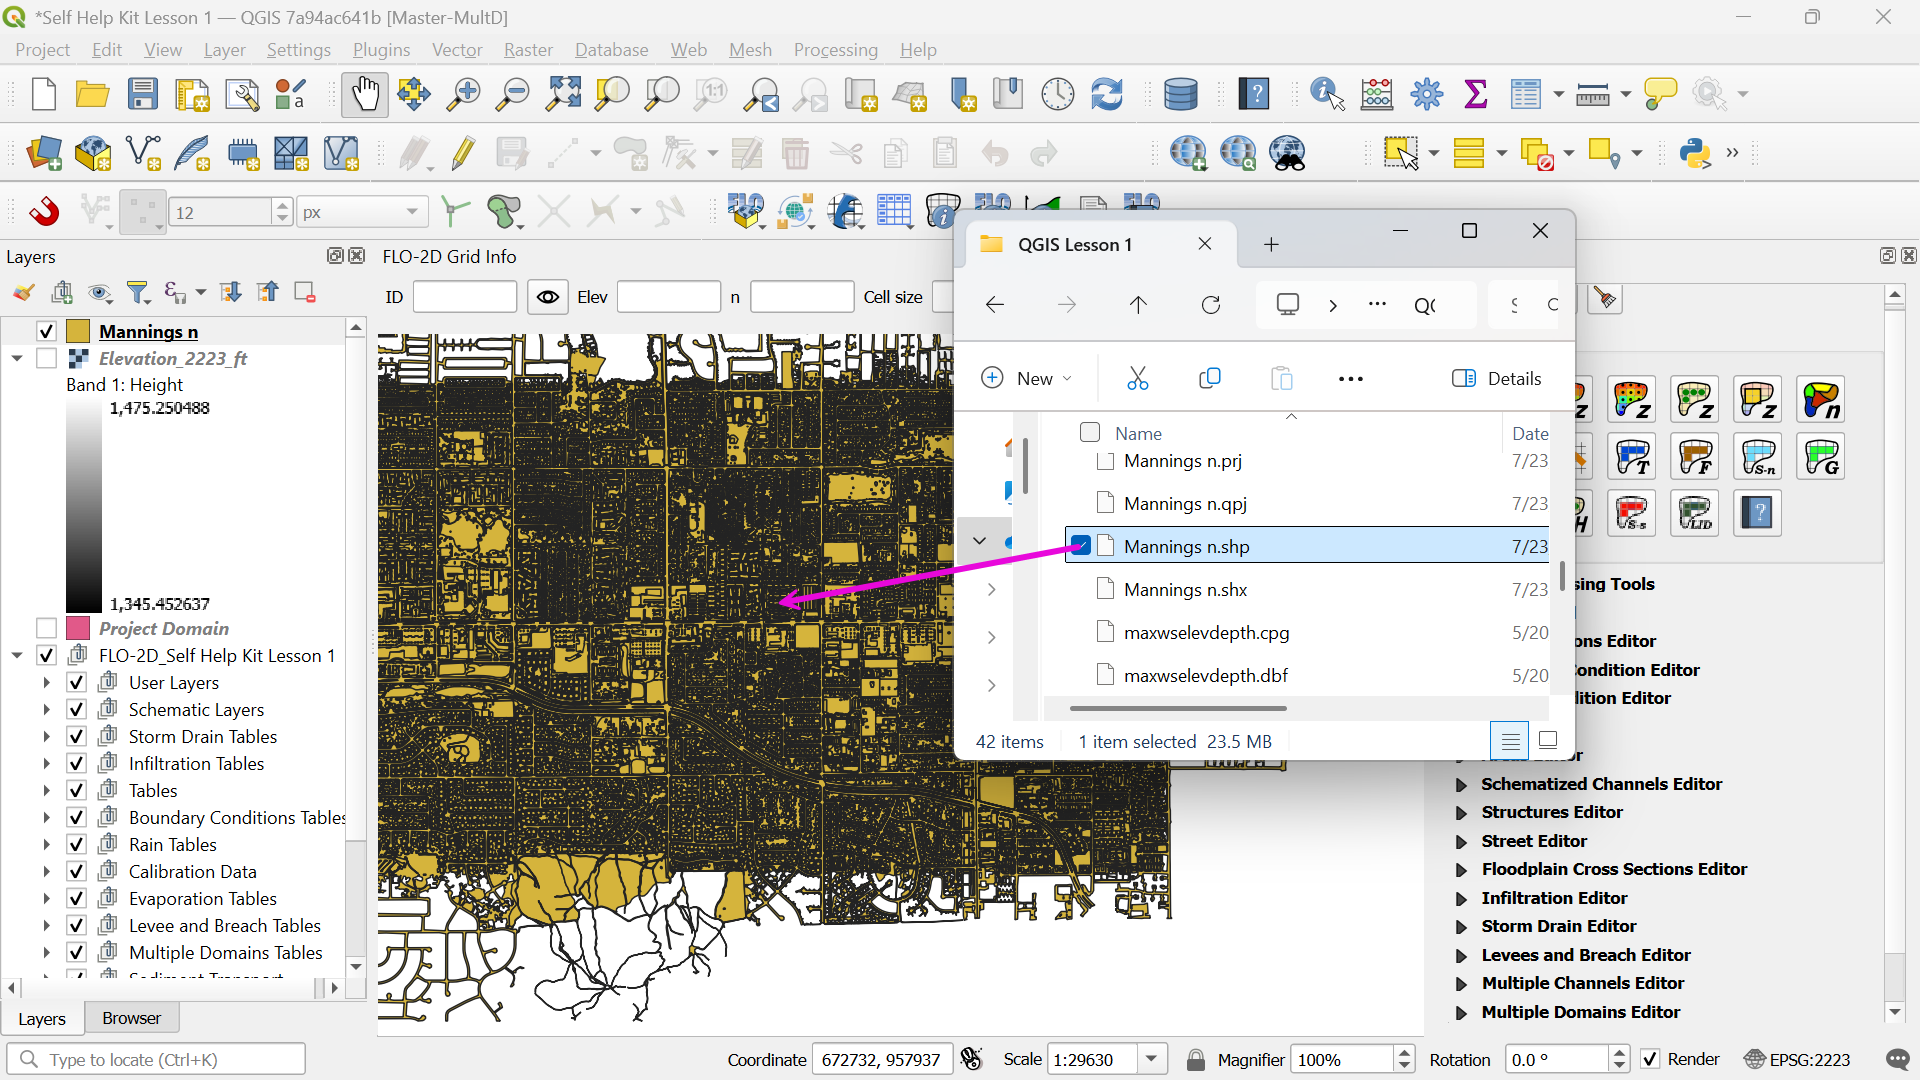This screenshot has width=1920, height=1080.
Task: Open the Python console icon
Action: pyautogui.click(x=1695, y=153)
